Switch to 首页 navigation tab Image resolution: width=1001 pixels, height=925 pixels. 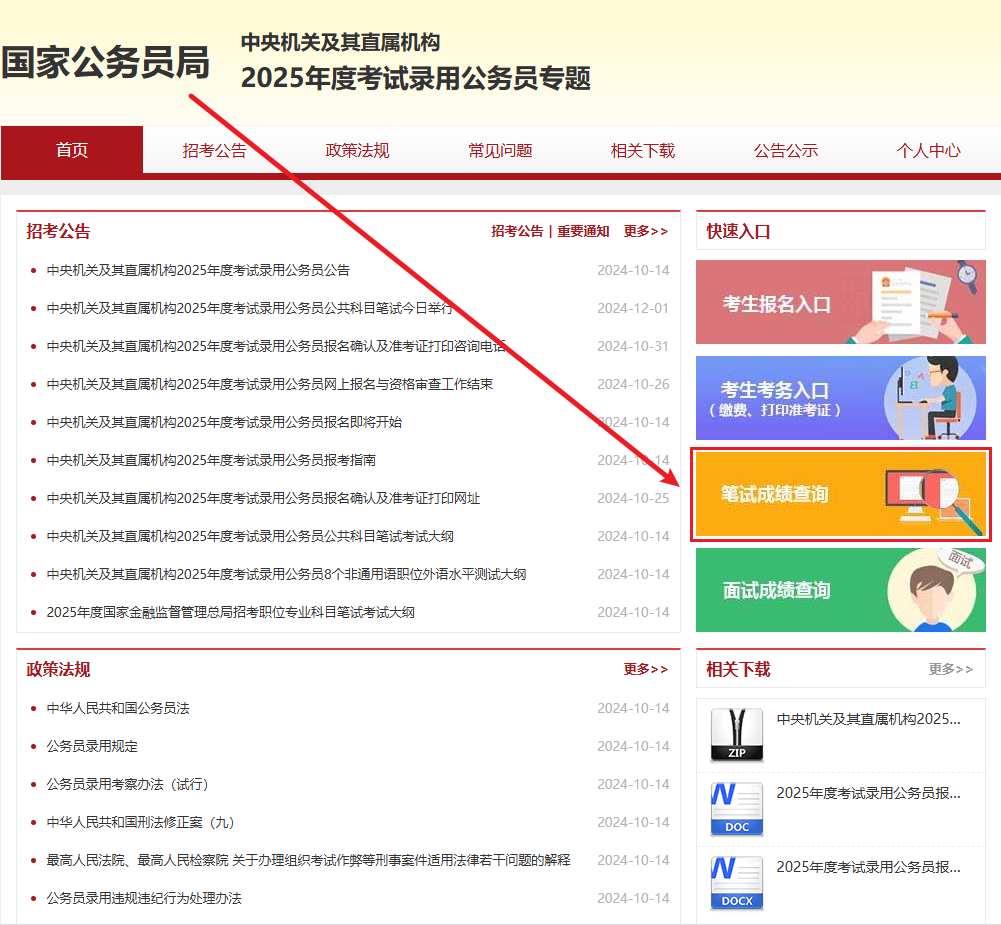[72, 151]
